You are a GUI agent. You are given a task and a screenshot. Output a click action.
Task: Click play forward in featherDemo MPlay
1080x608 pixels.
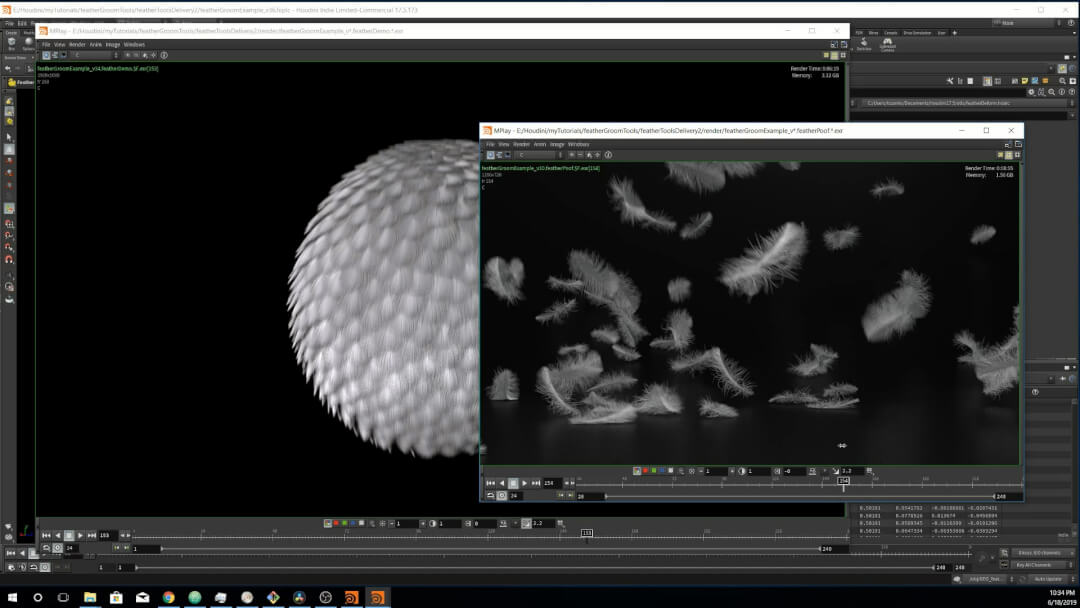coord(80,535)
